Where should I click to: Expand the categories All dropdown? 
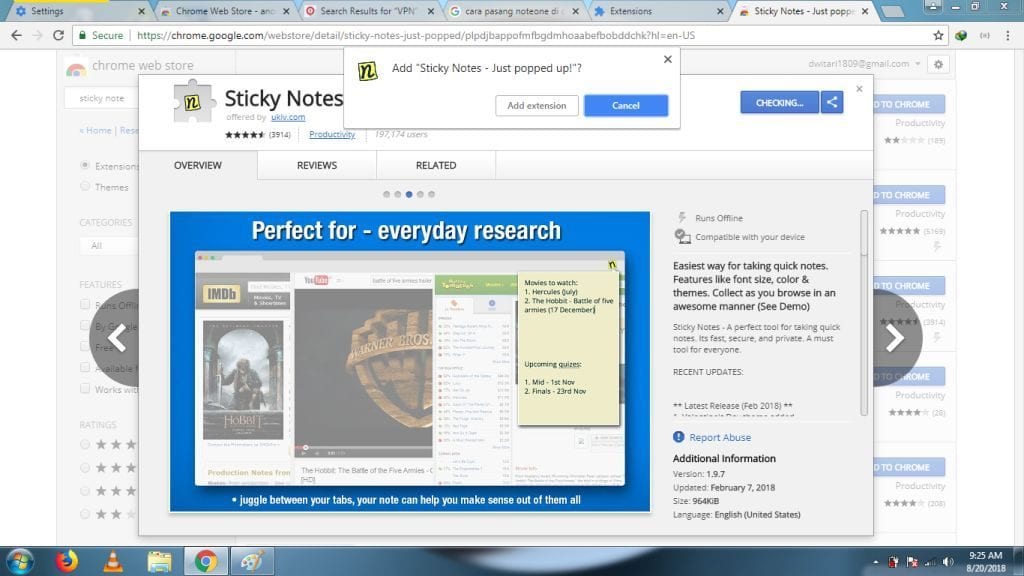108,245
